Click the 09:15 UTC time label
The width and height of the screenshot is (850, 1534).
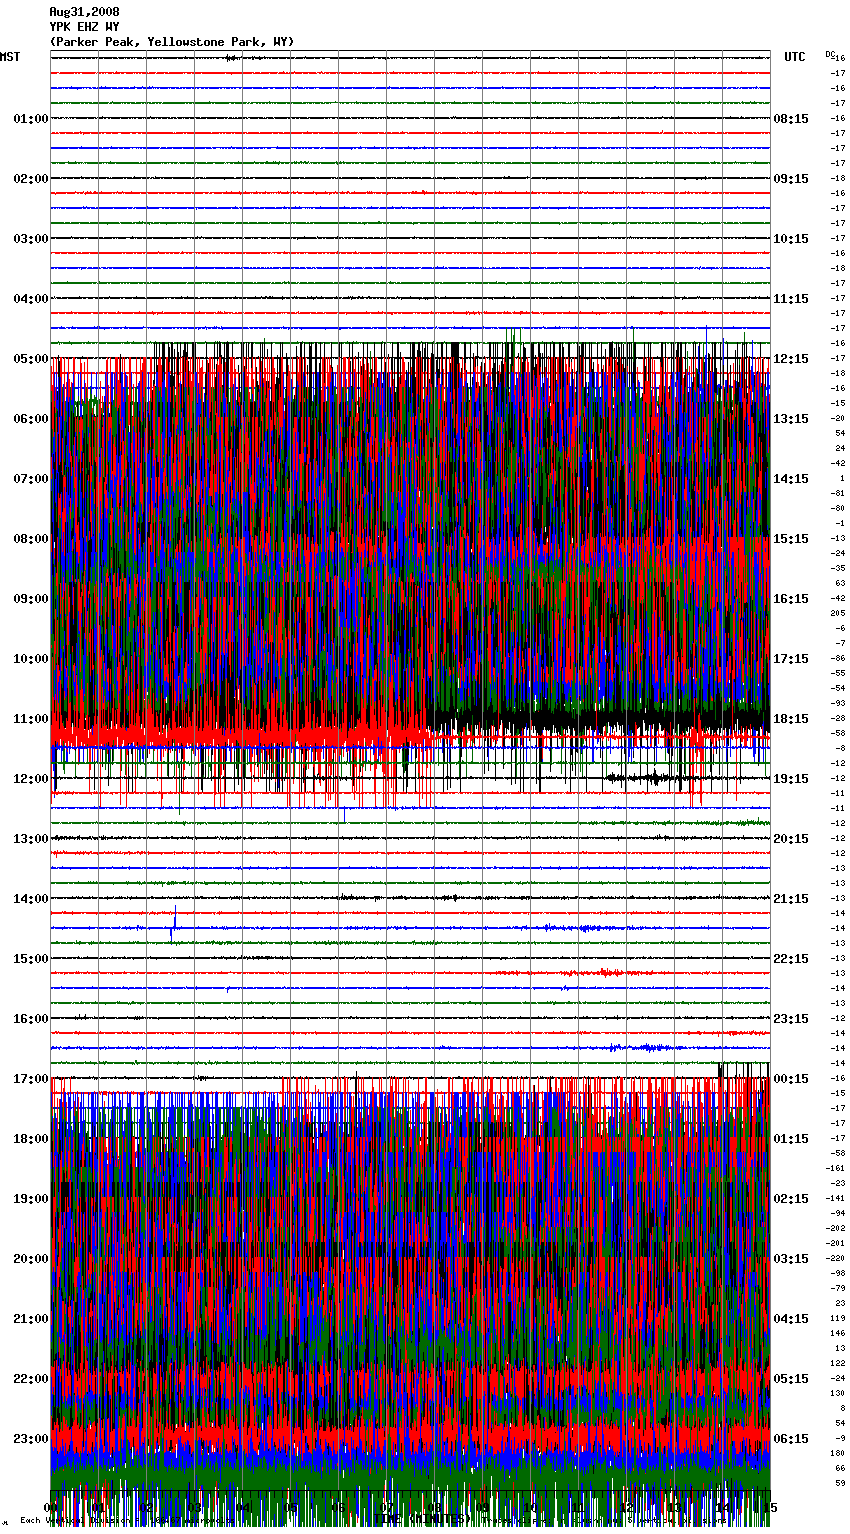pos(791,179)
